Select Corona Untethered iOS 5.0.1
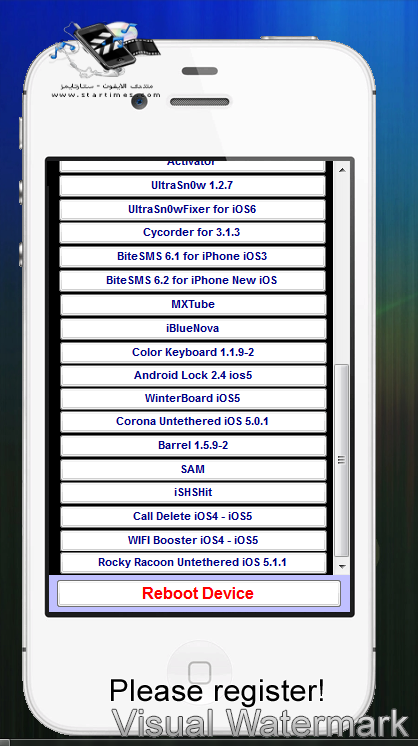418x746 pixels. [x=193, y=422]
